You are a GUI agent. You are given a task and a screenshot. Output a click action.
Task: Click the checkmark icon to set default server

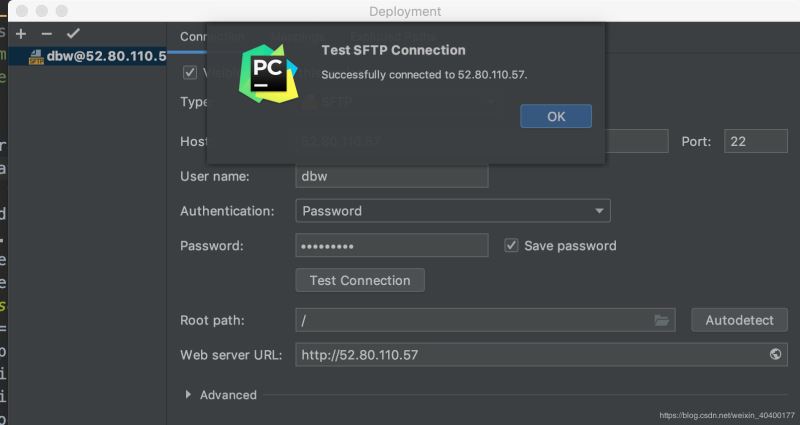[x=72, y=34]
